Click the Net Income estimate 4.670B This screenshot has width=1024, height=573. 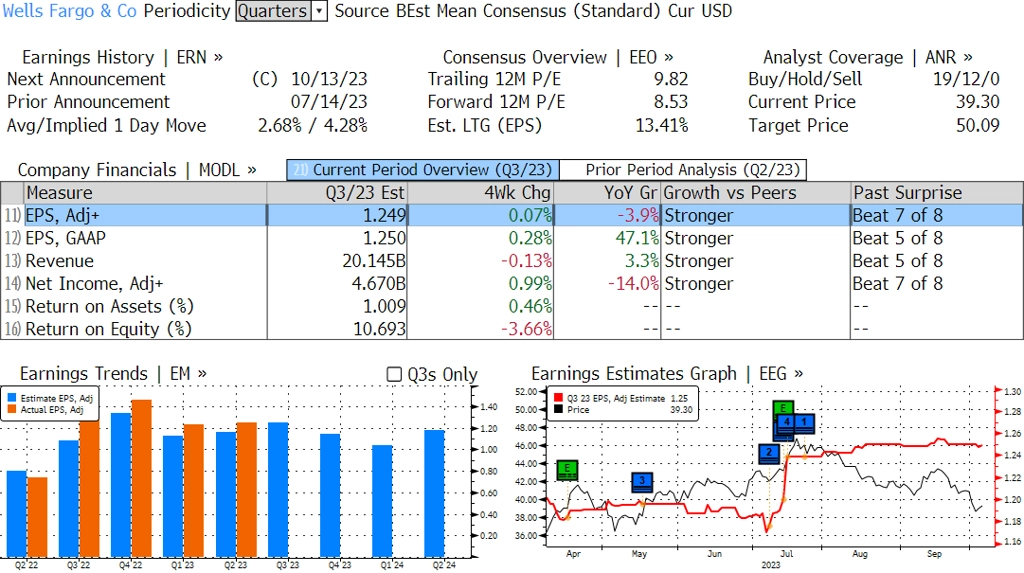379,284
